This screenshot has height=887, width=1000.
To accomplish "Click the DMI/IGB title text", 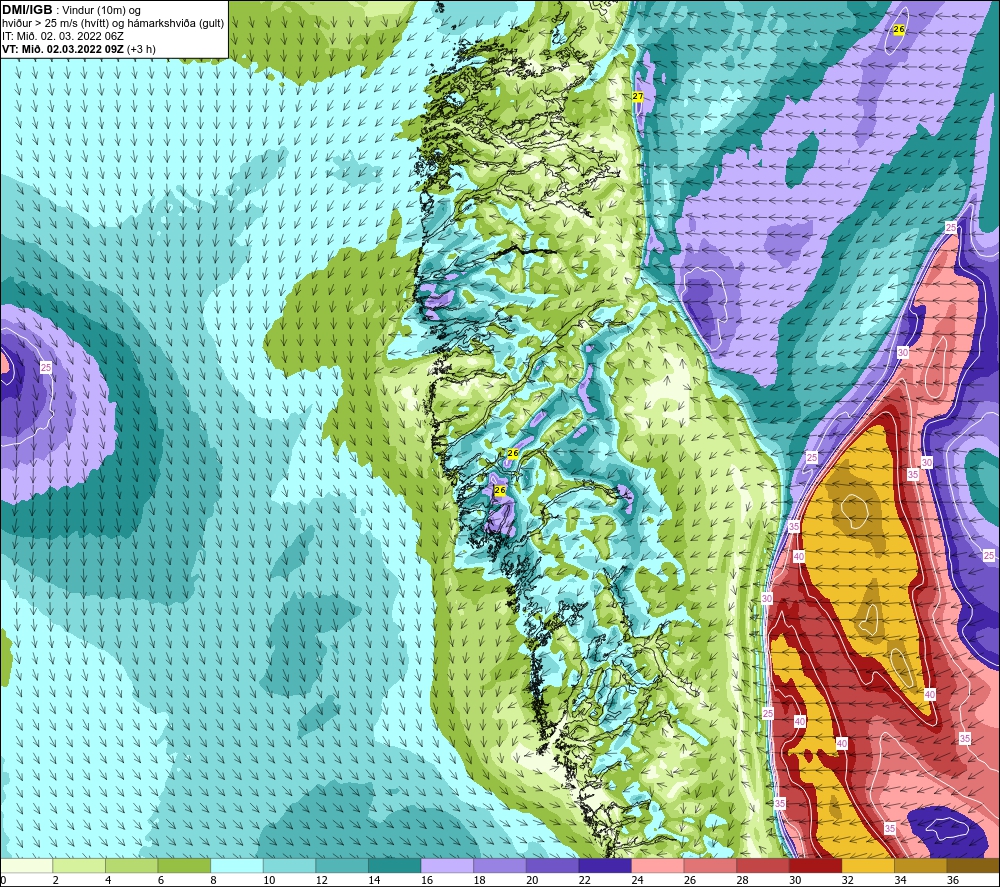I will click(27, 10).
